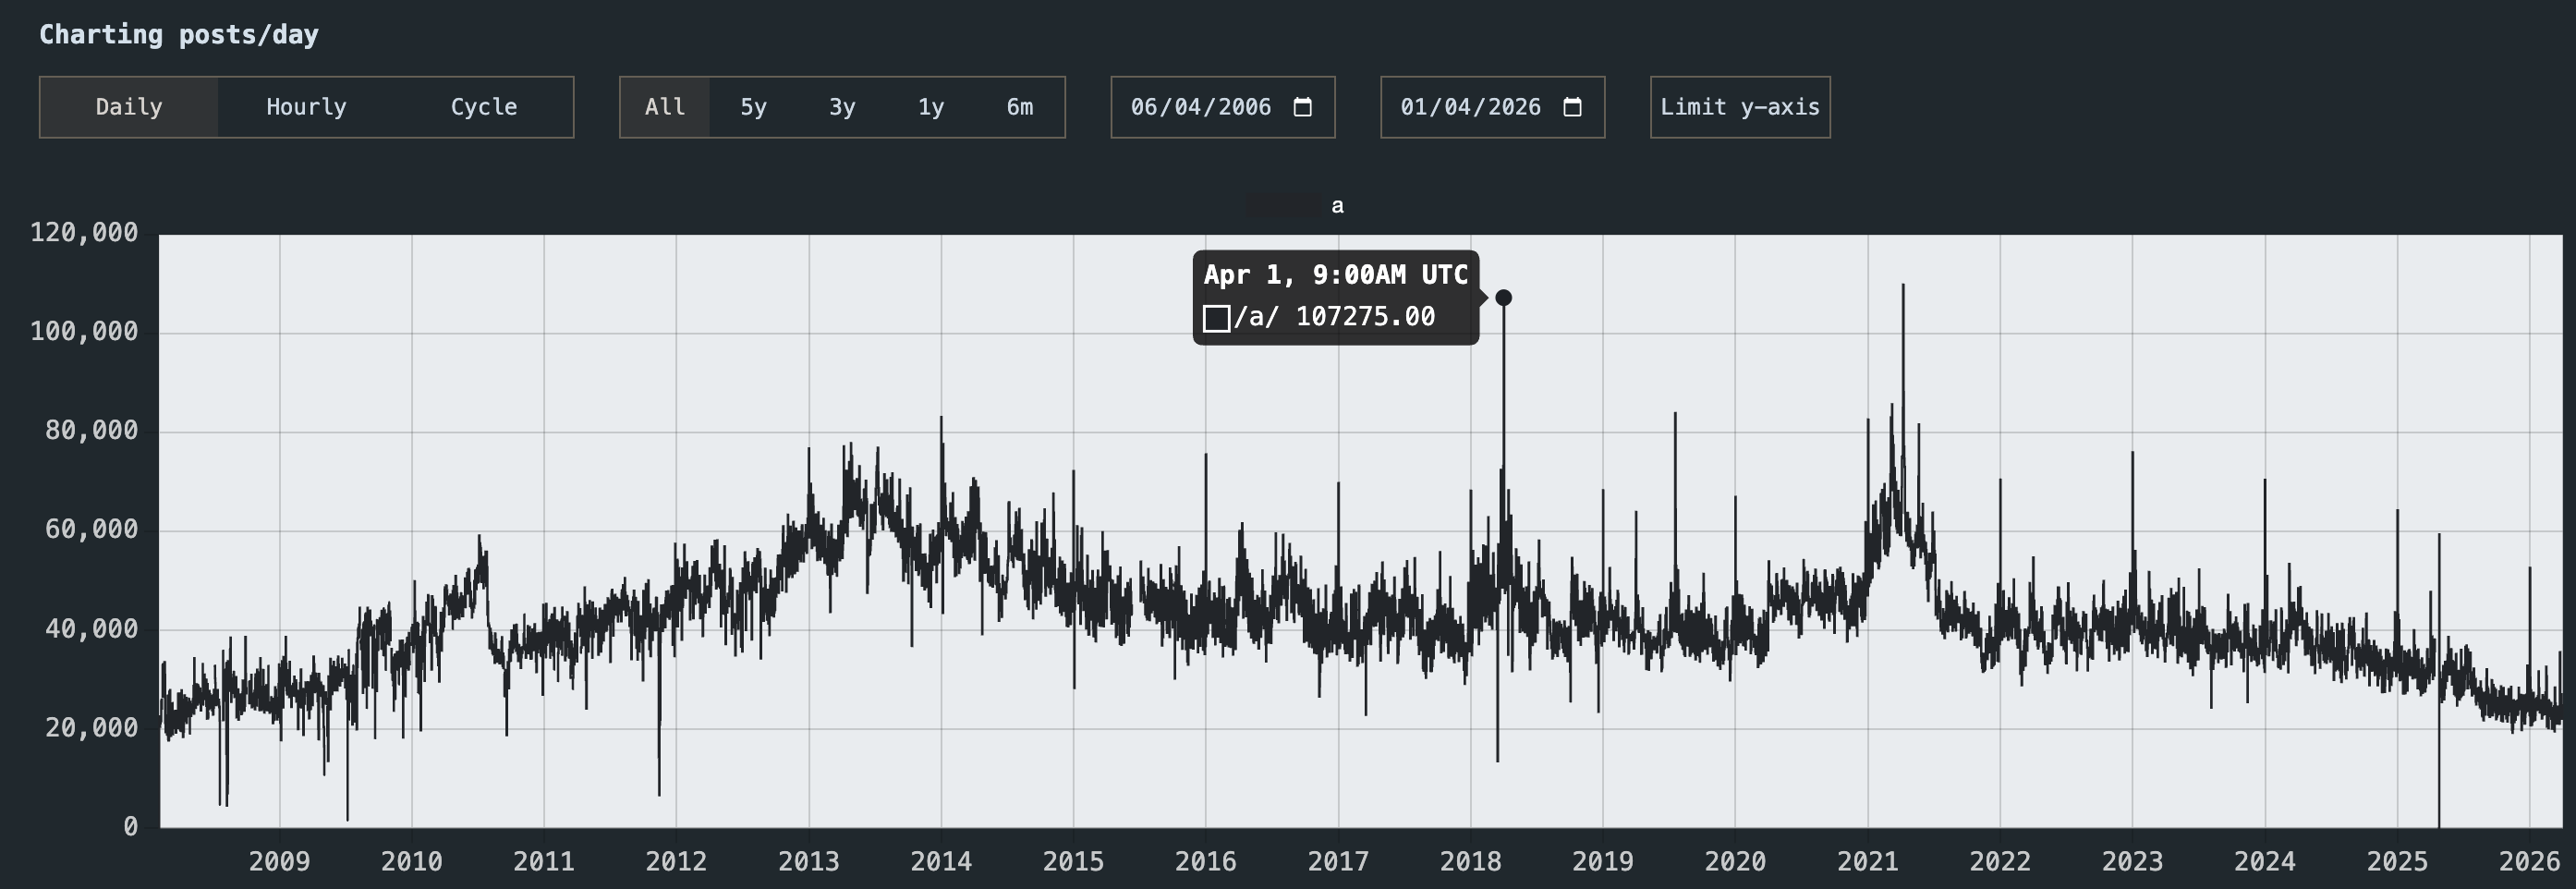Select the 3y time range

[842, 107]
